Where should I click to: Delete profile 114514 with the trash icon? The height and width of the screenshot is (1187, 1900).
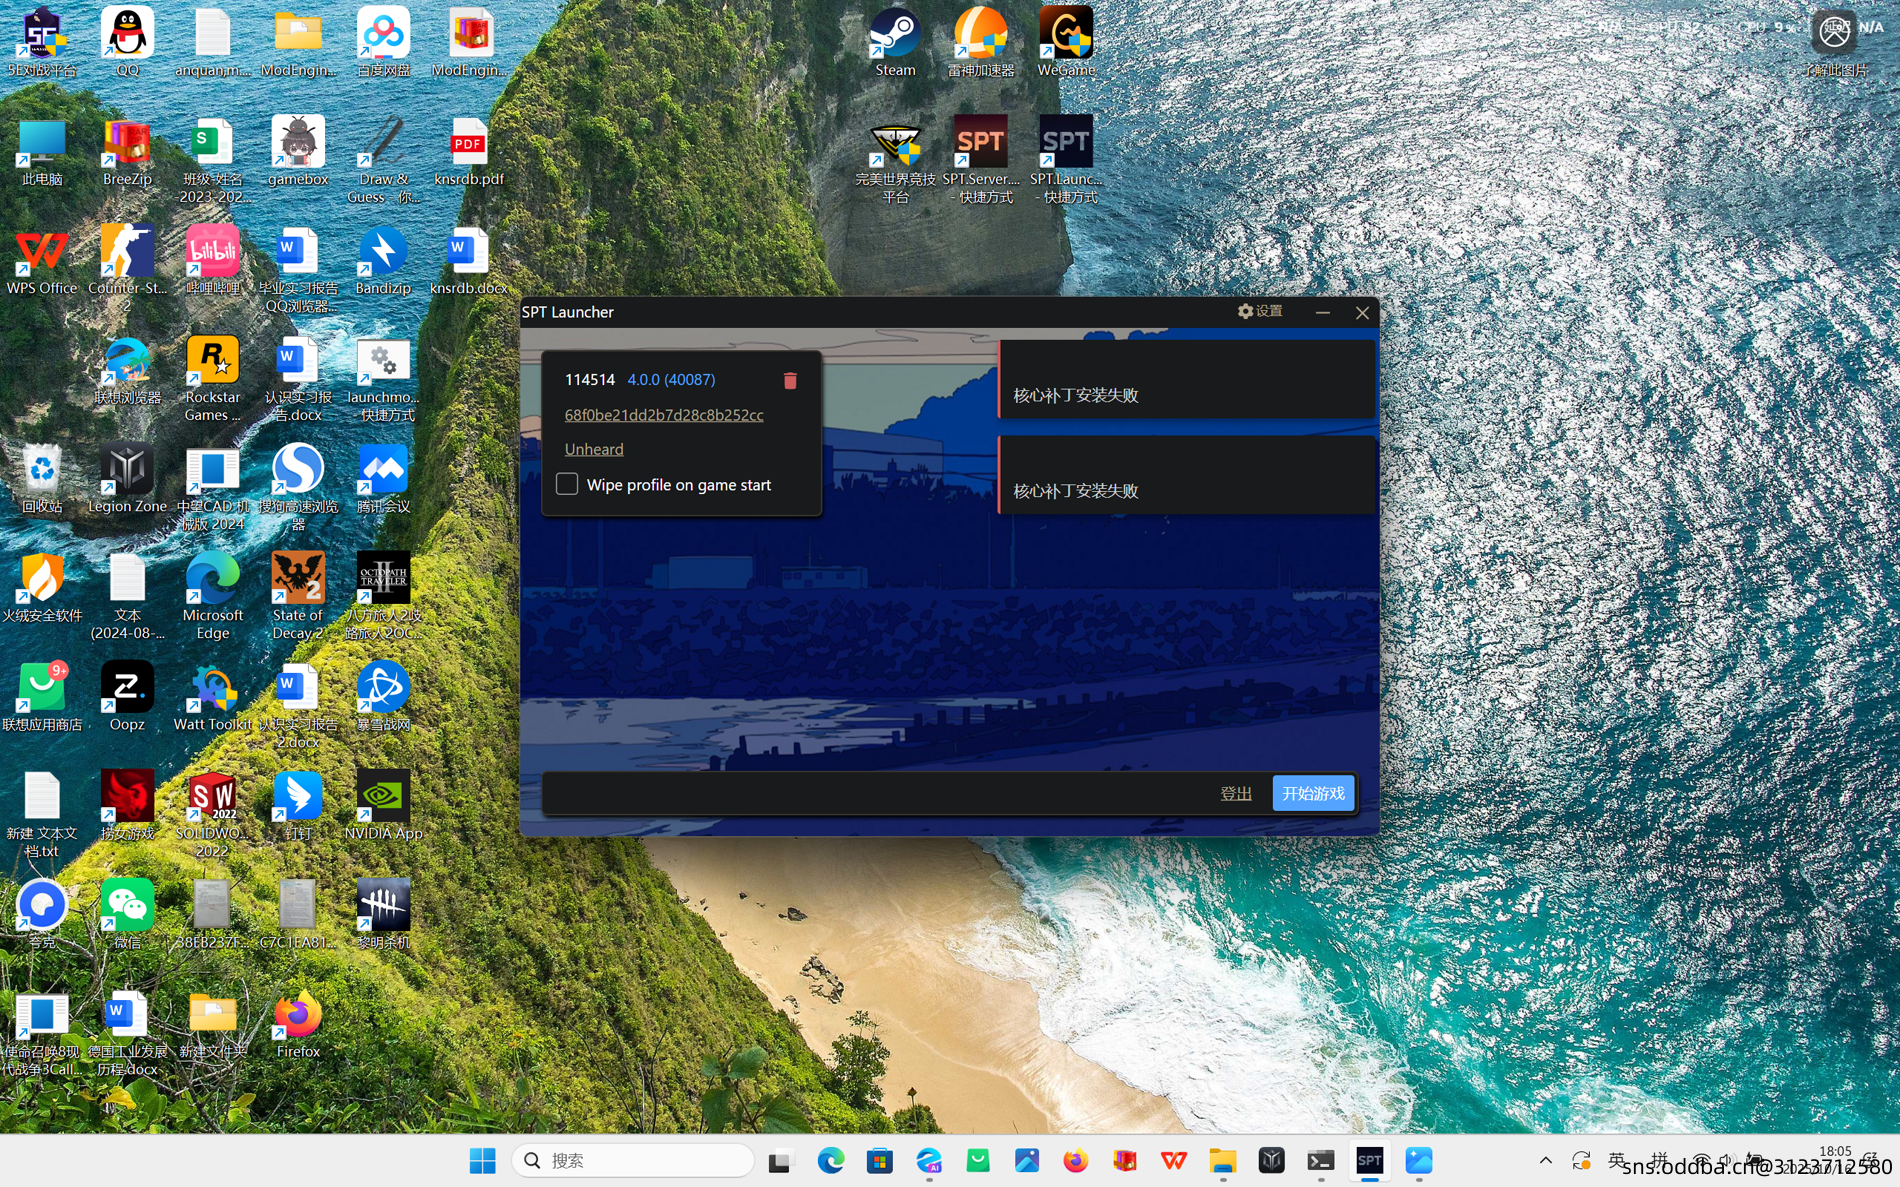pyautogui.click(x=790, y=380)
